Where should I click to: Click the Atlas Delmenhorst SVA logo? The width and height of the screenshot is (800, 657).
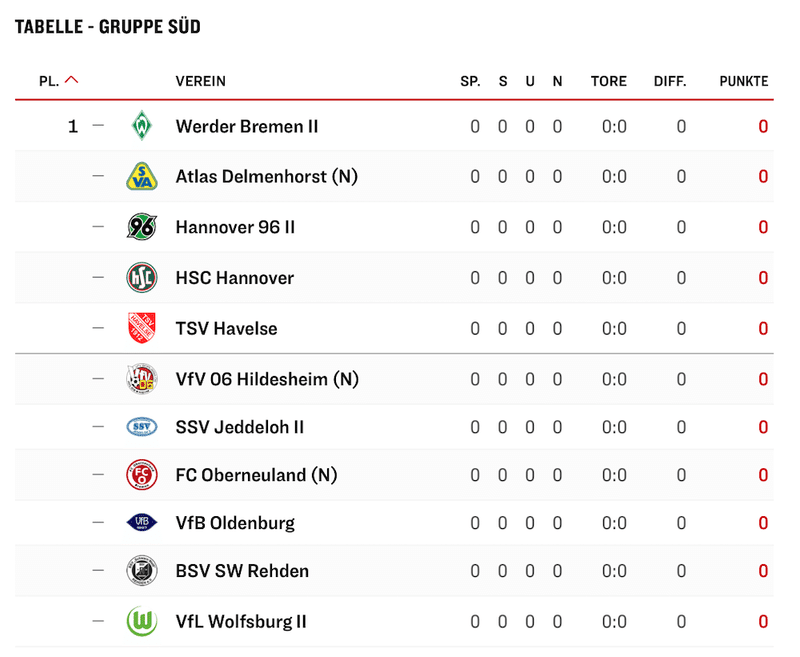pos(142,176)
